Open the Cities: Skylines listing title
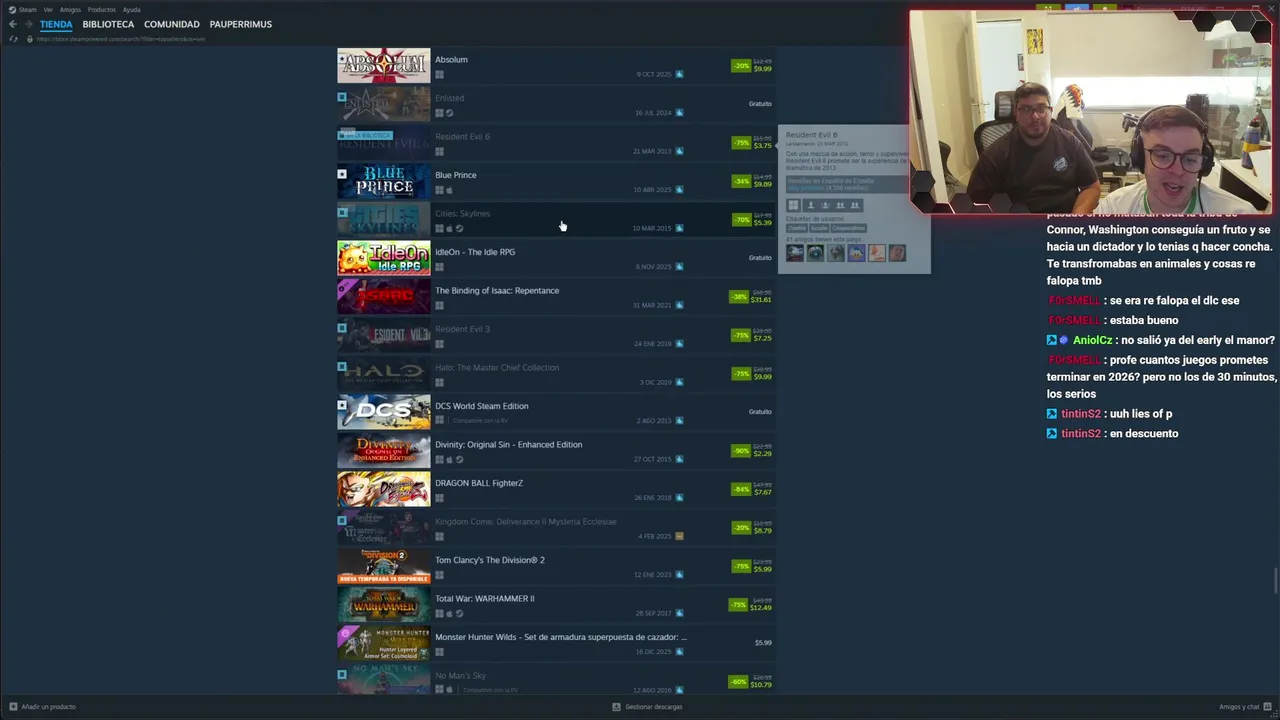The image size is (1280, 720). (462, 214)
